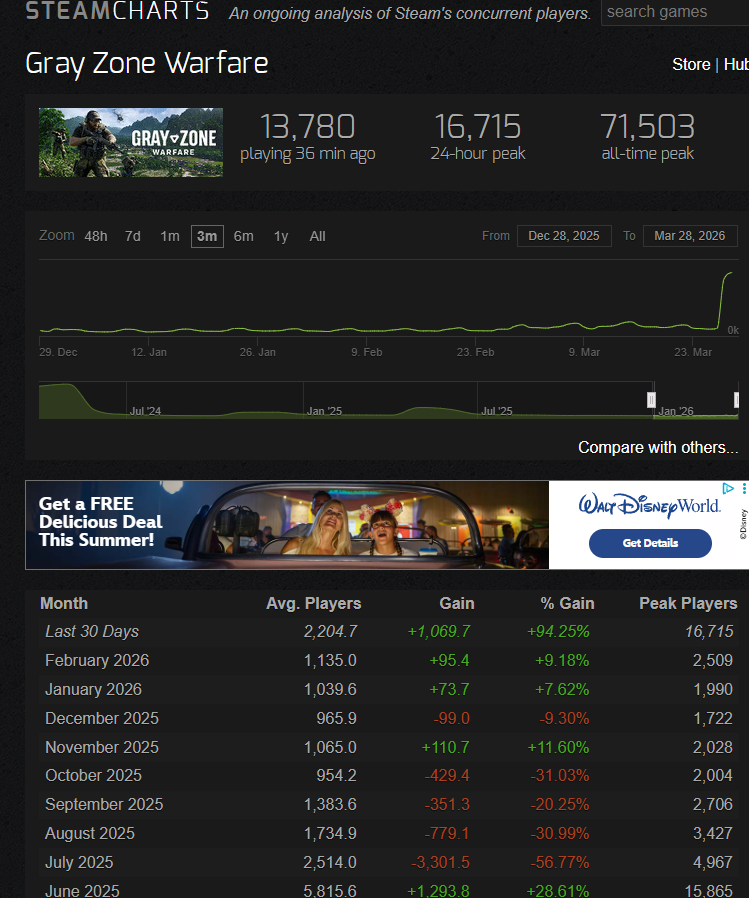The height and width of the screenshot is (898, 749).
Task: Select the September 2025 row label
Action: click(104, 805)
